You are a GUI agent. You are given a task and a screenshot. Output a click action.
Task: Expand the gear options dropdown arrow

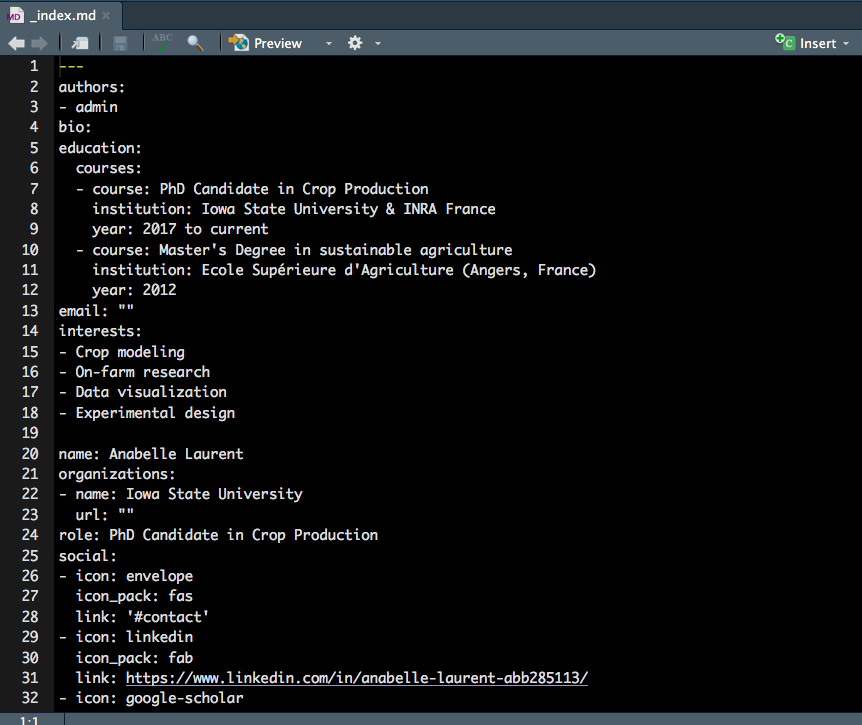[x=378, y=44]
